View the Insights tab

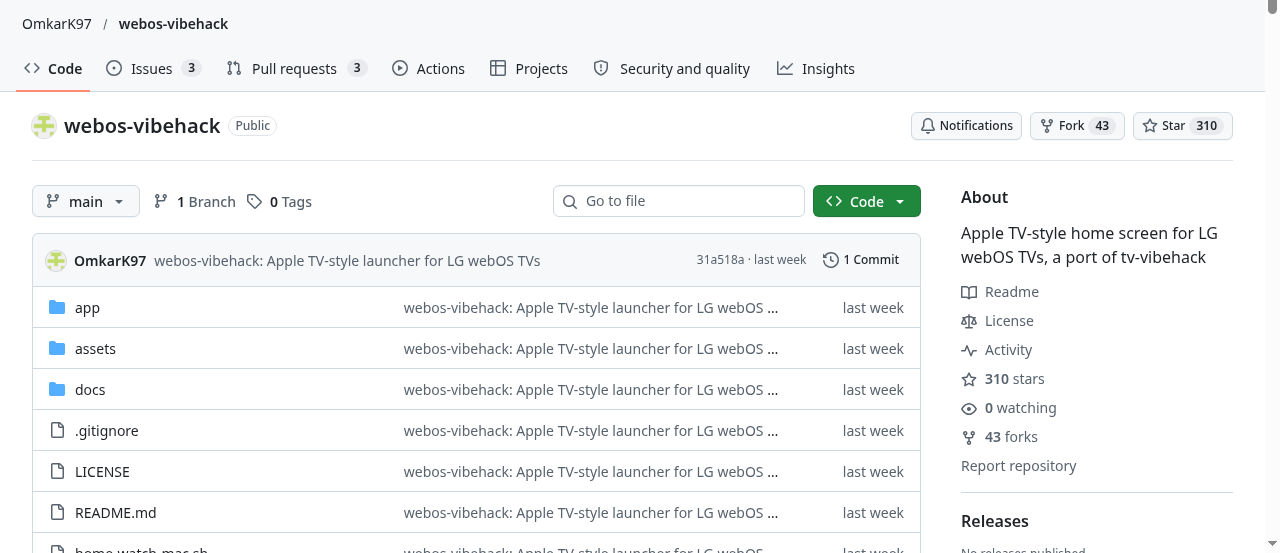[x=816, y=68]
